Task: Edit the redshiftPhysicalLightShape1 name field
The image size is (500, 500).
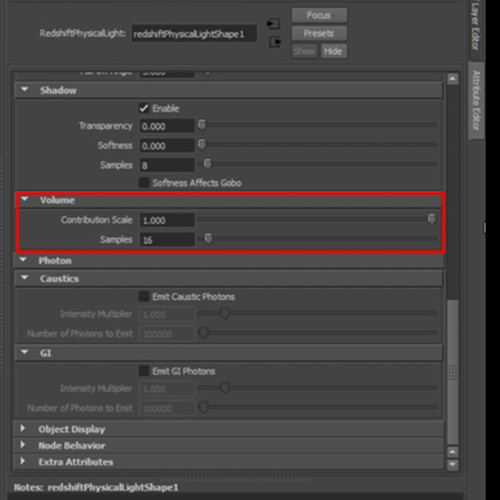Action: click(194, 34)
